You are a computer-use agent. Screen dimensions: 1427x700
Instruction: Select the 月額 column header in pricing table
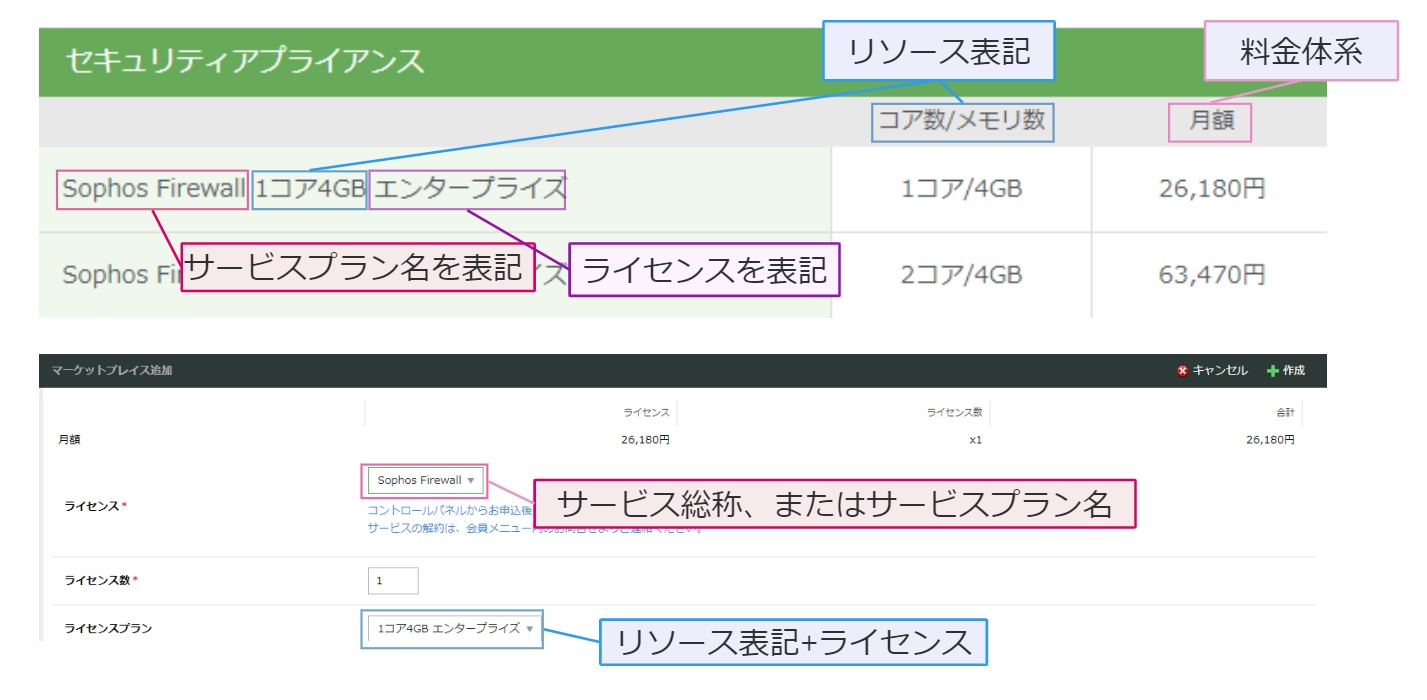1211,122
